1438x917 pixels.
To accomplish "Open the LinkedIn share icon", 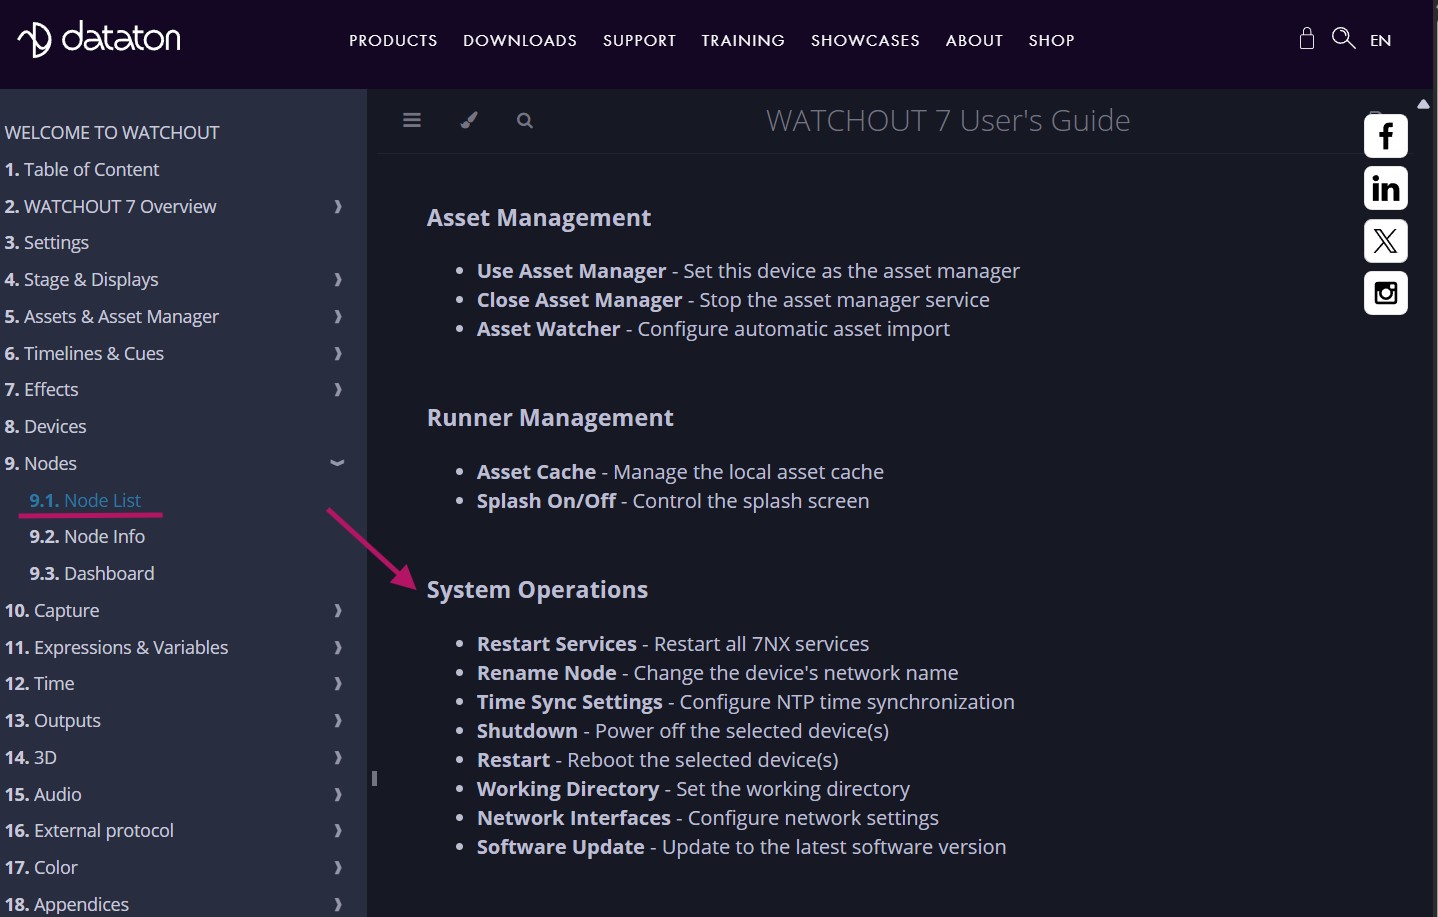I will point(1385,188).
